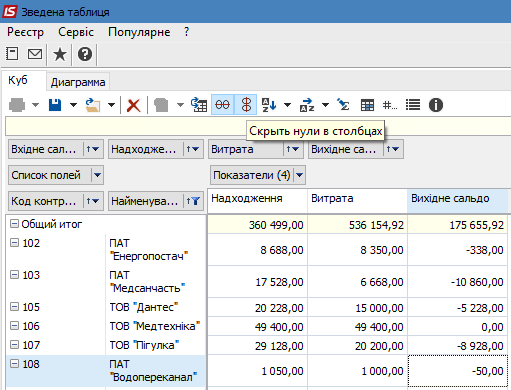Click the Вихідне сальдо column header
511x390 pixels.
[x=457, y=201]
